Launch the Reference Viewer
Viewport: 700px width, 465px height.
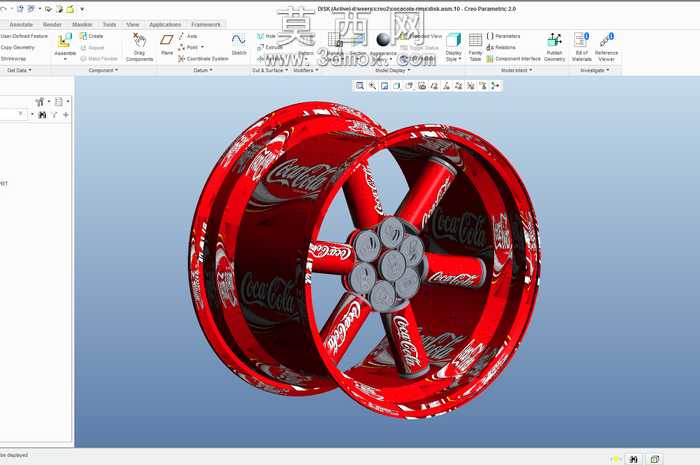tap(606, 46)
